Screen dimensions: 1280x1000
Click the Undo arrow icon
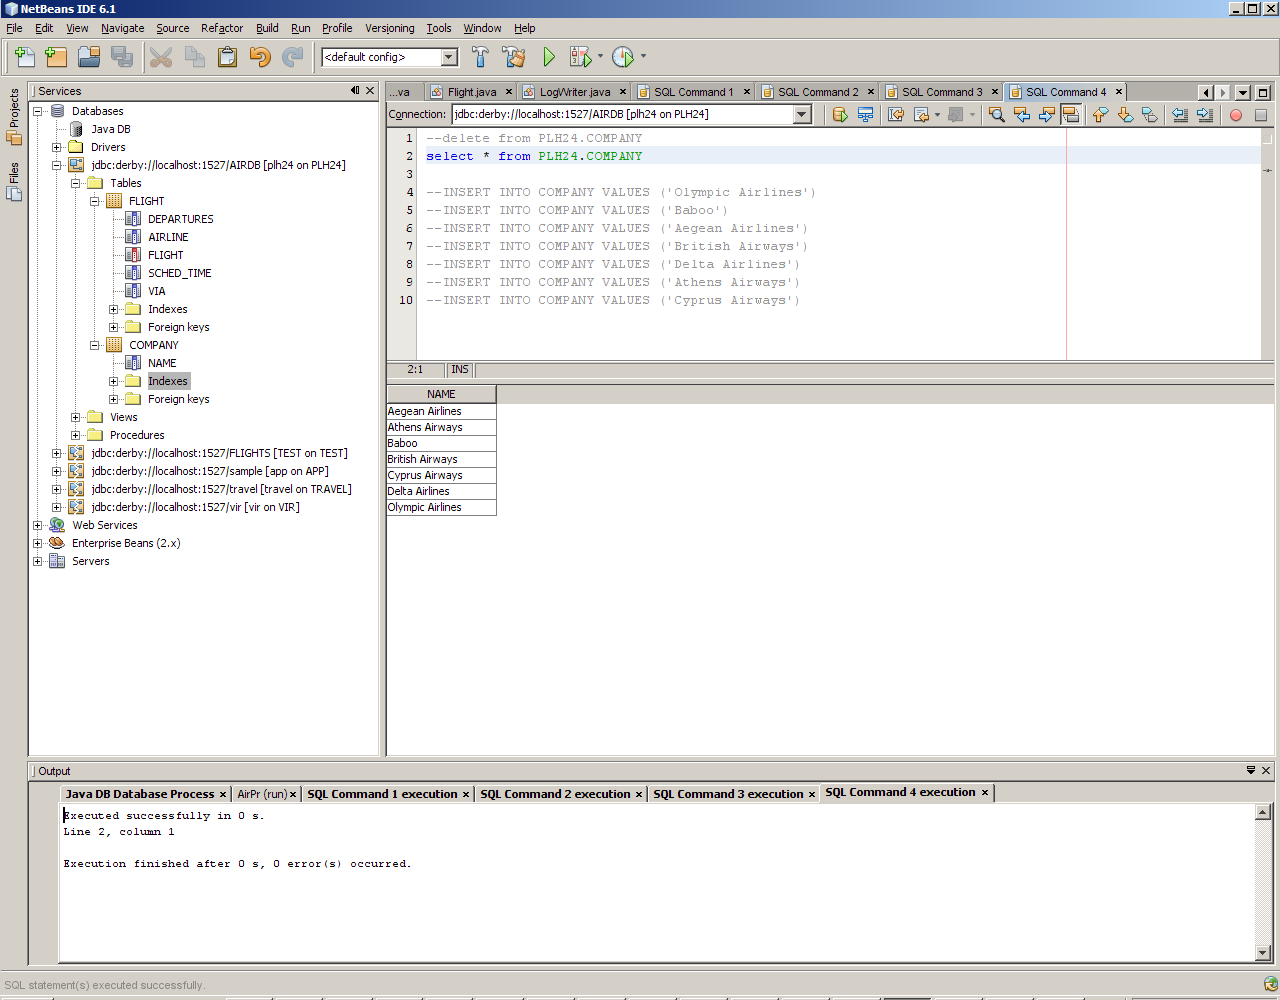click(x=260, y=57)
